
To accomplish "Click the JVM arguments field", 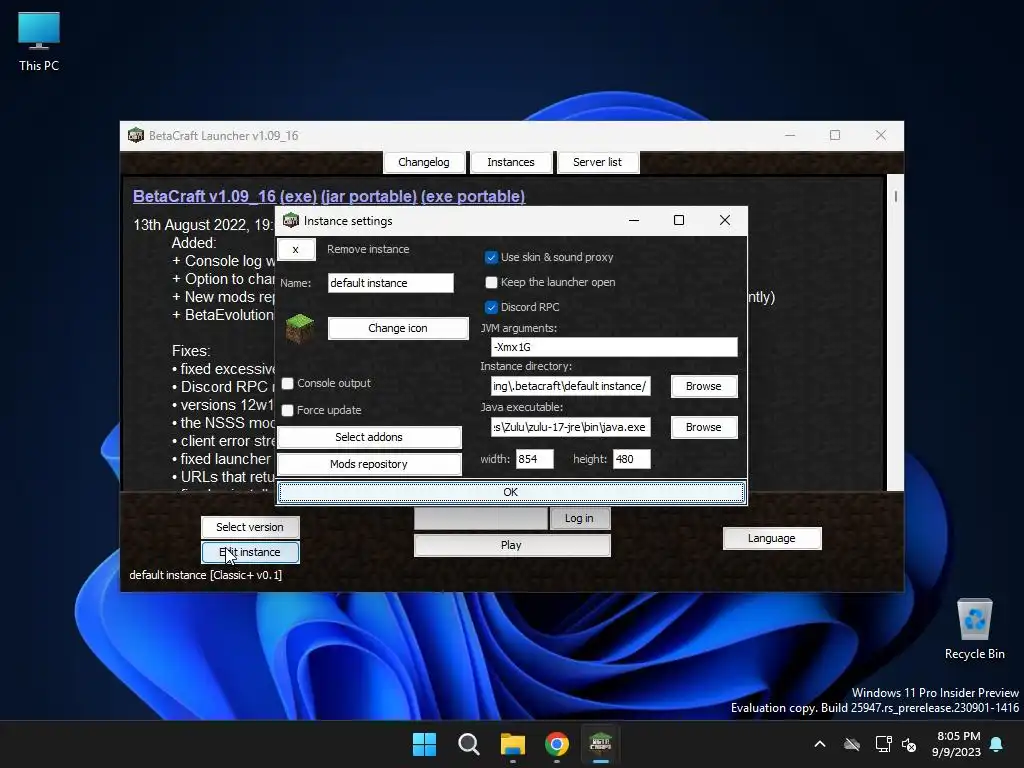I will pos(614,347).
